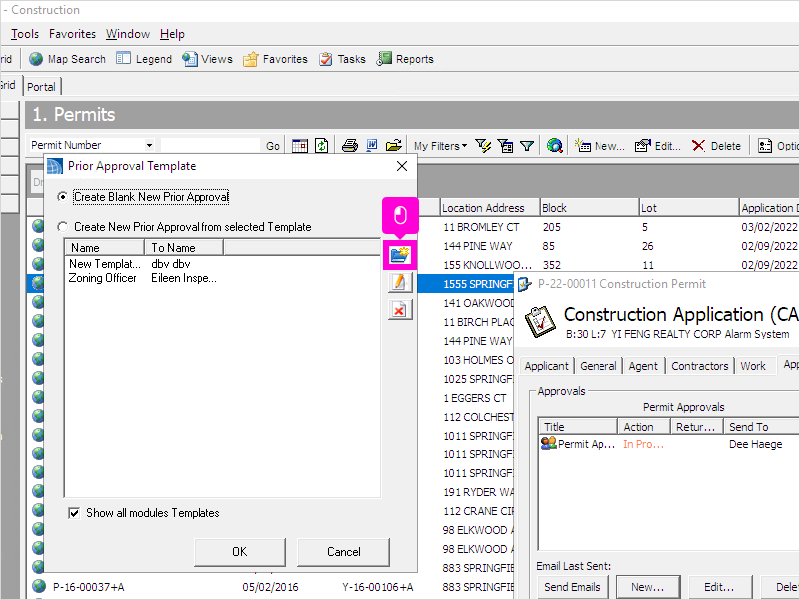
Task: Click the Send Emails button
Action: coord(572,587)
